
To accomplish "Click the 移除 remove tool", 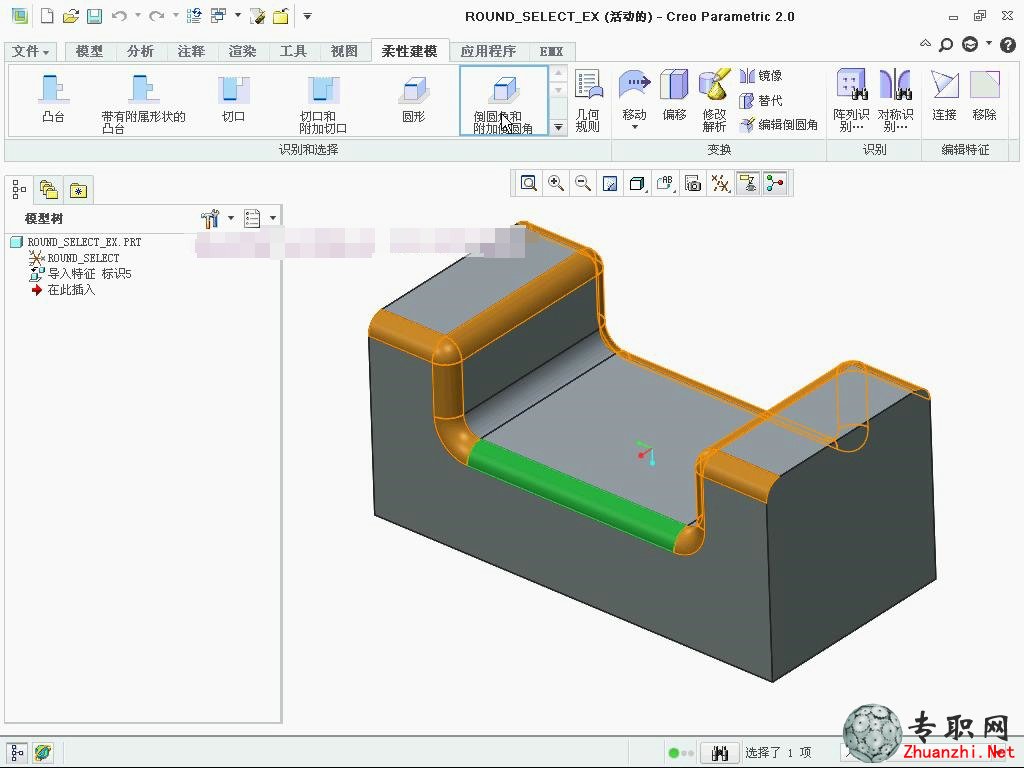I will (x=984, y=95).
